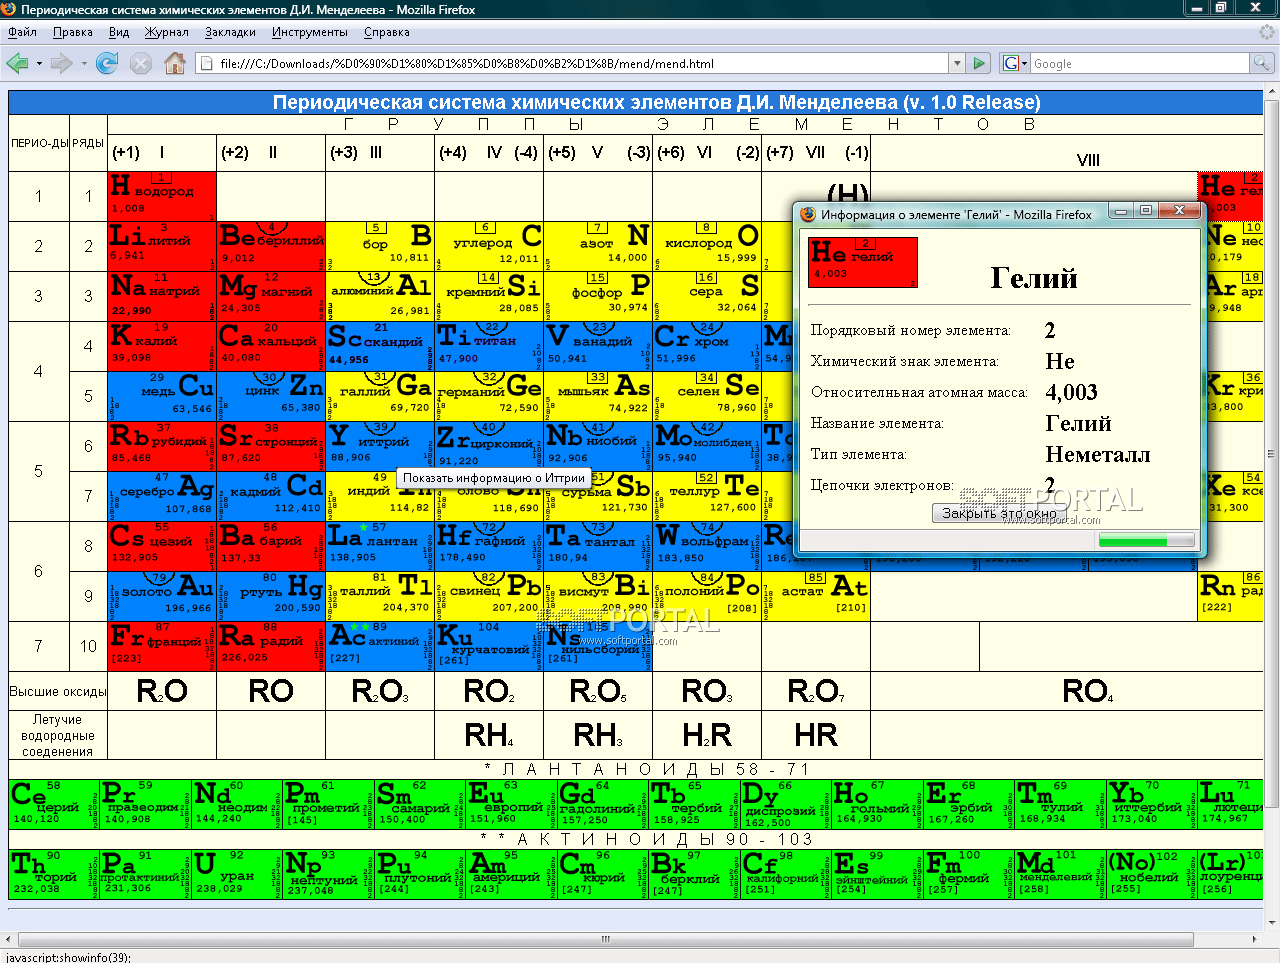Open the Google search engine selector
The image size is (1280, 963).
click(1015, 63)
